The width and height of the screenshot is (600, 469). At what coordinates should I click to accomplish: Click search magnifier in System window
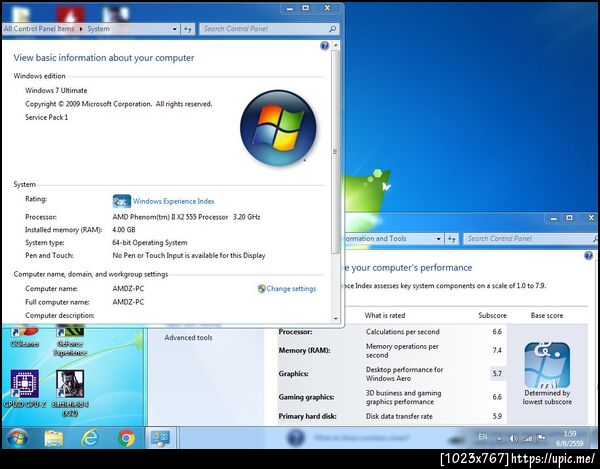click(332, 29)
